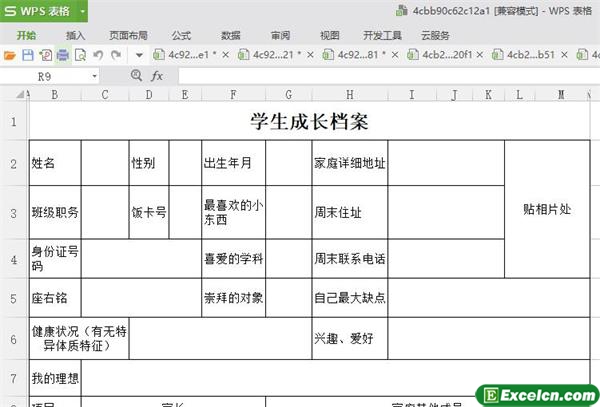Switch to document tab 4cb2...b51
The width and height of the screenshot is (600, 407).
click(x=525, y=55)
